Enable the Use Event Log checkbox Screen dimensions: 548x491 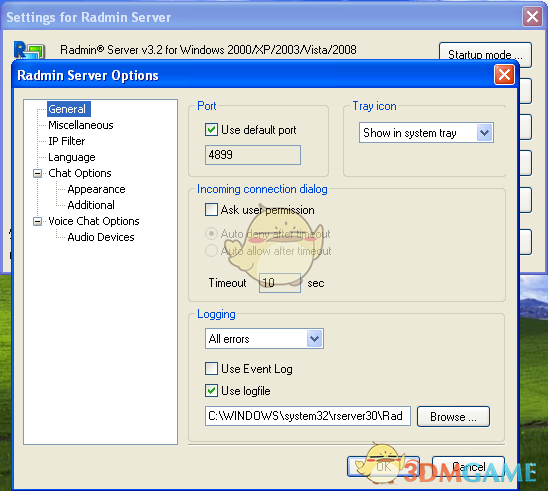point(211,369)
